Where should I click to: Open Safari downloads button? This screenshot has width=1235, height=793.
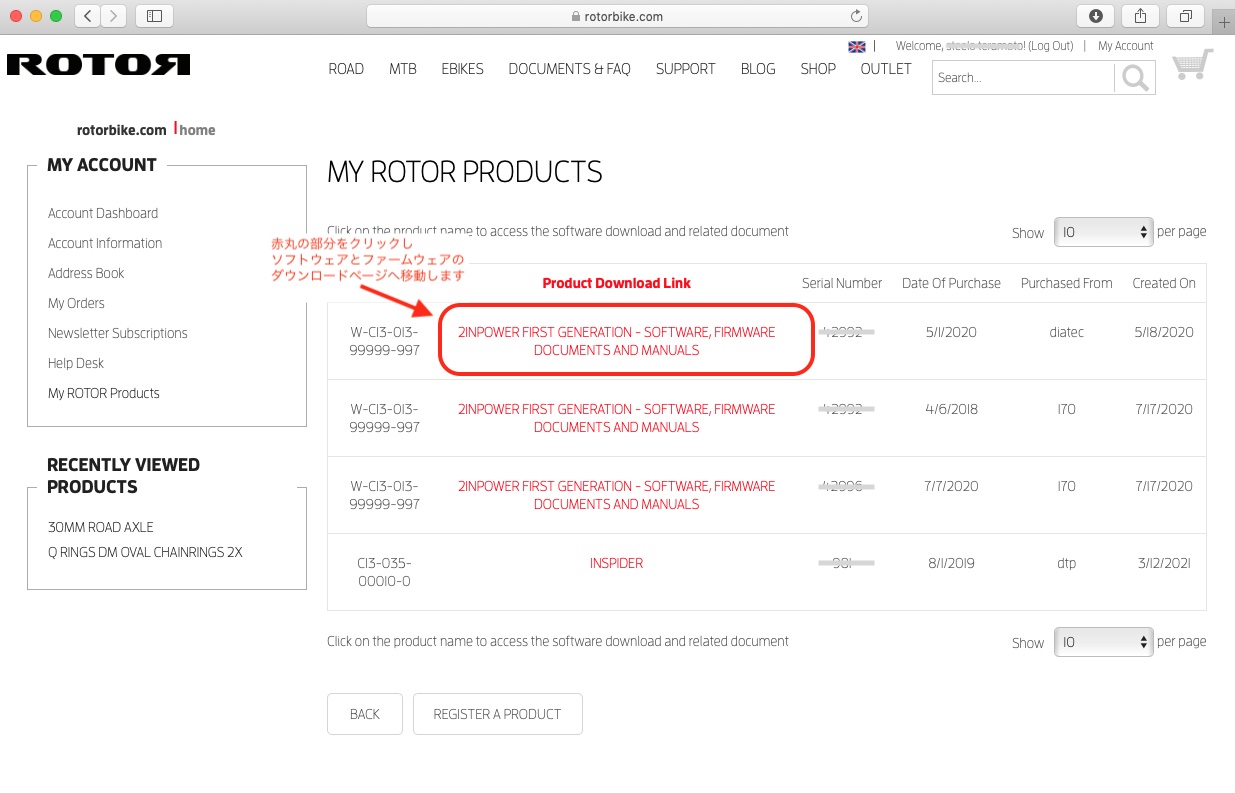[x=1095, y=16]
